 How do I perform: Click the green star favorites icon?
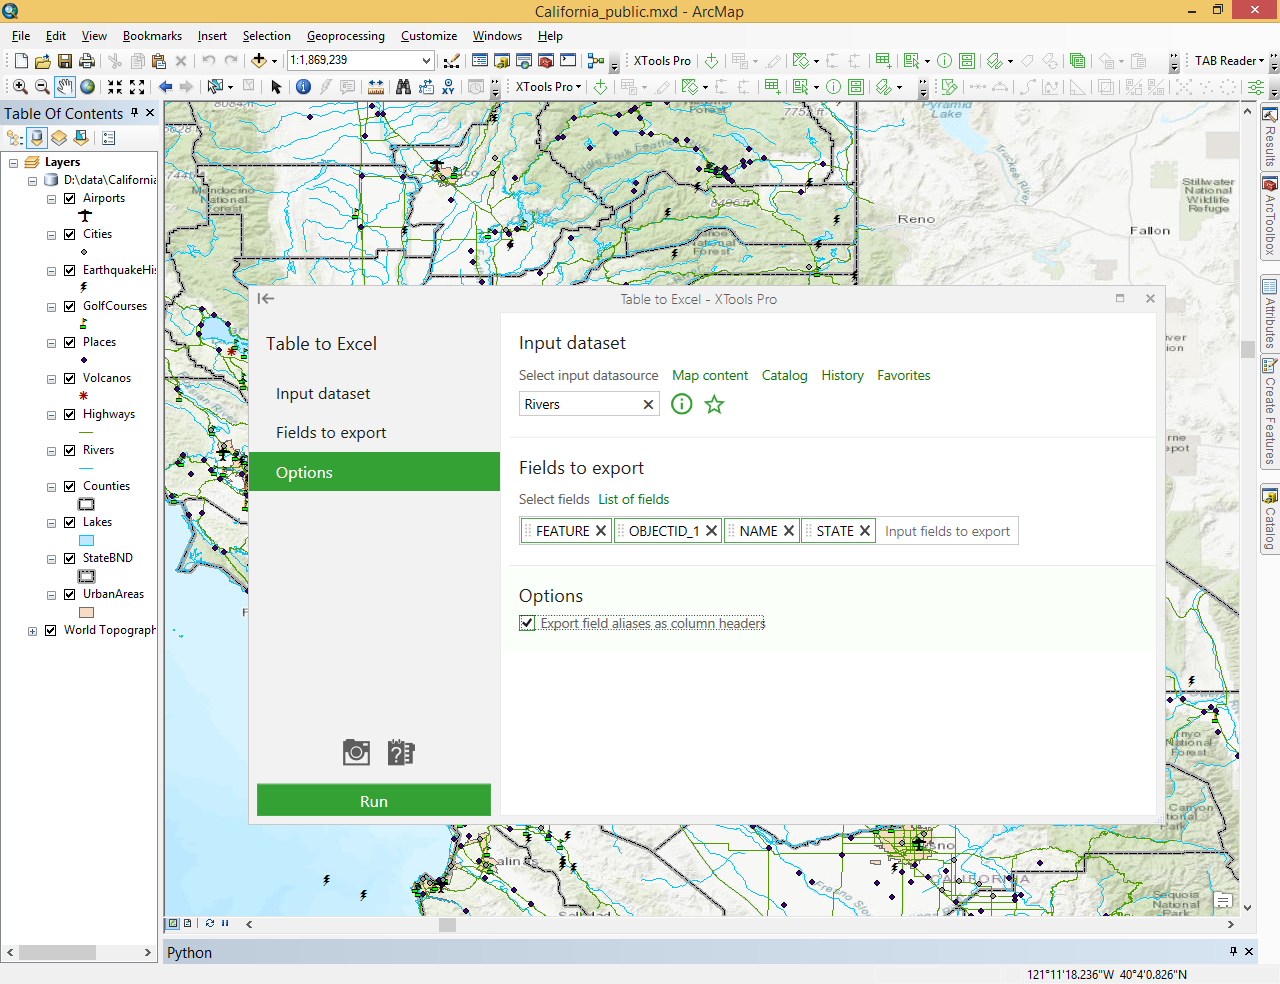click(714, 404)
